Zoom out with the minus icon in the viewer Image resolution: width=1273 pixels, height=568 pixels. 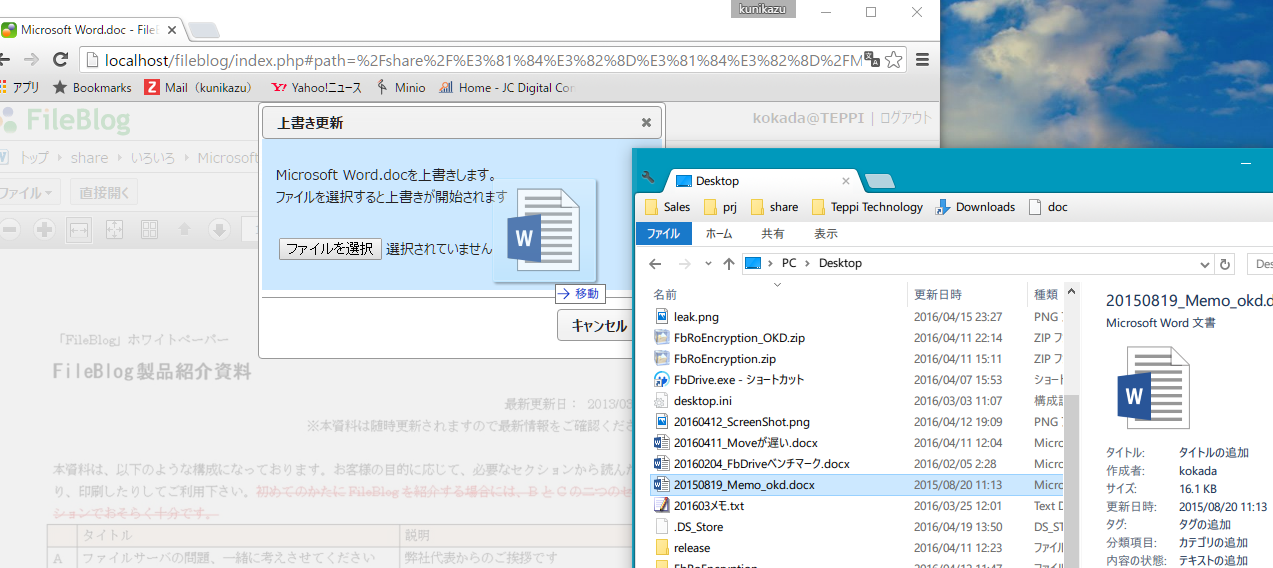click(10, 230)
